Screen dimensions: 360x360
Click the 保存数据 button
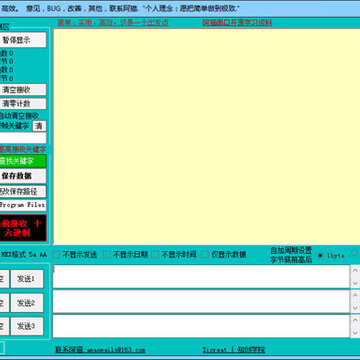coord(22,176)
